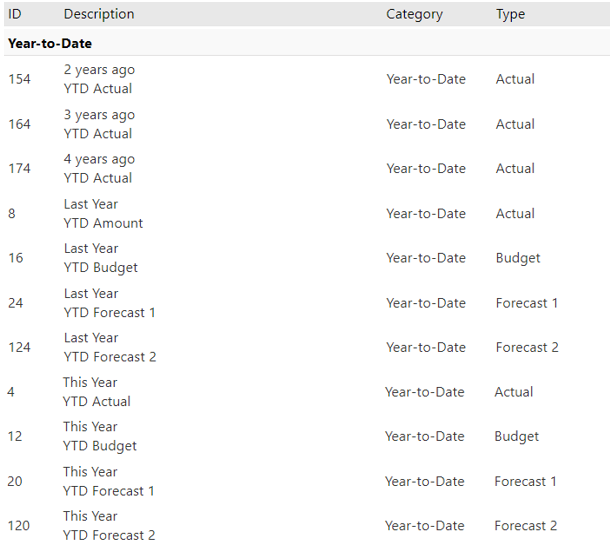Click Year-to-Date category in row 20
The width and height of the screenshot is (613, 548).
[x=424, y=481]
